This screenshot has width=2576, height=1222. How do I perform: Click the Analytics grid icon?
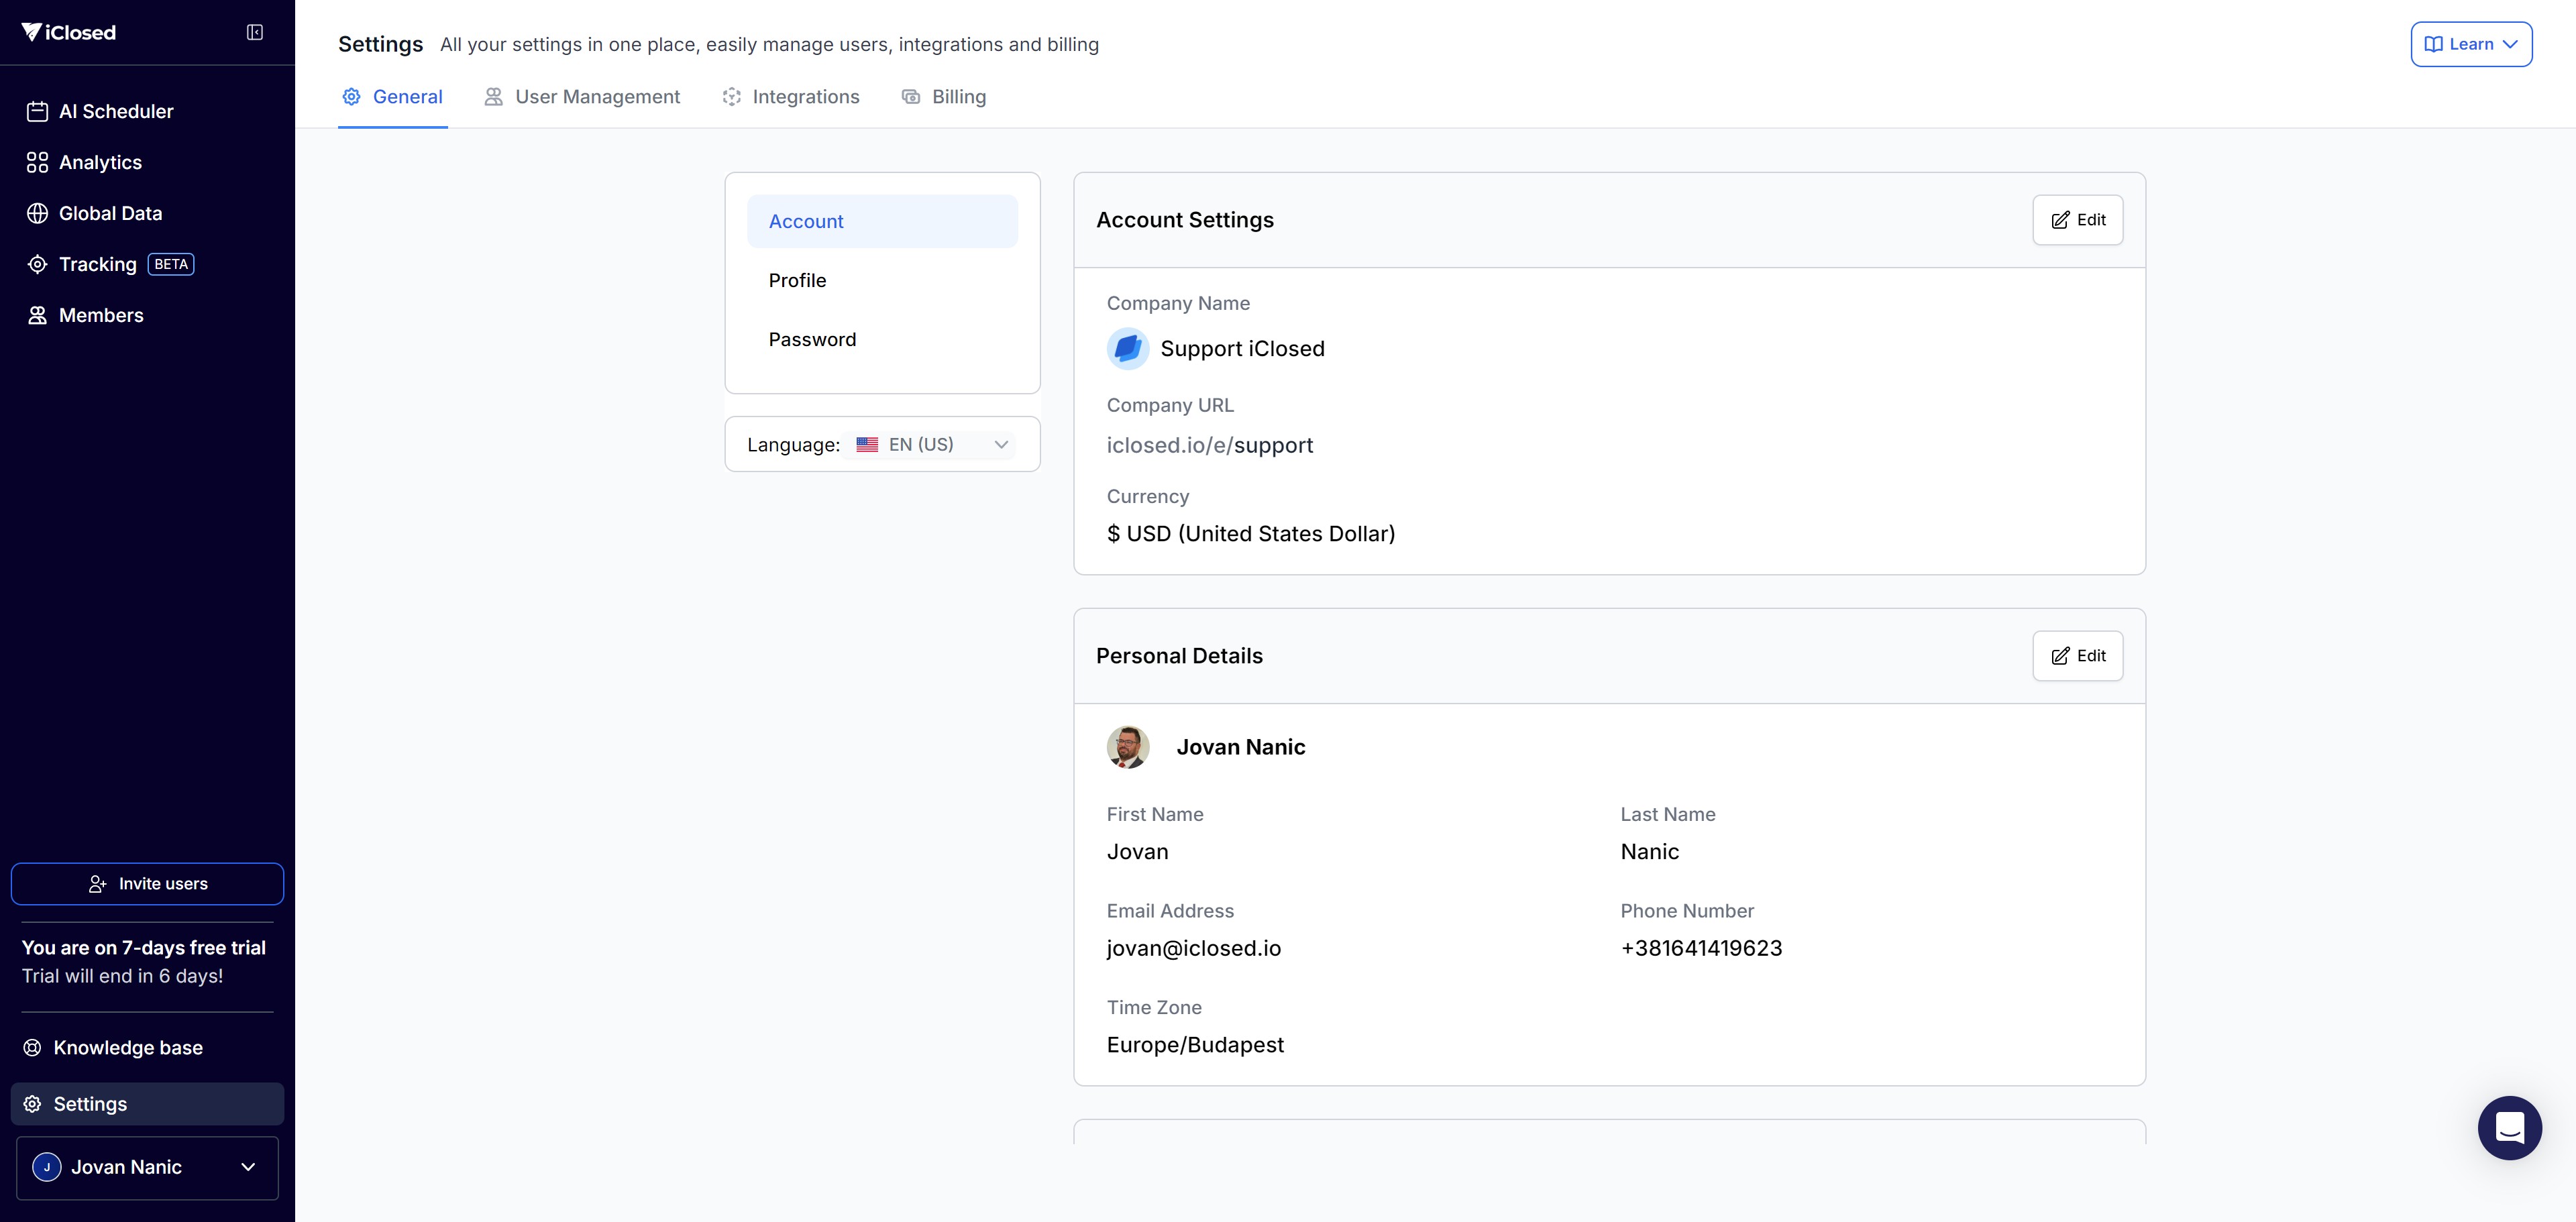pos(37,163)
